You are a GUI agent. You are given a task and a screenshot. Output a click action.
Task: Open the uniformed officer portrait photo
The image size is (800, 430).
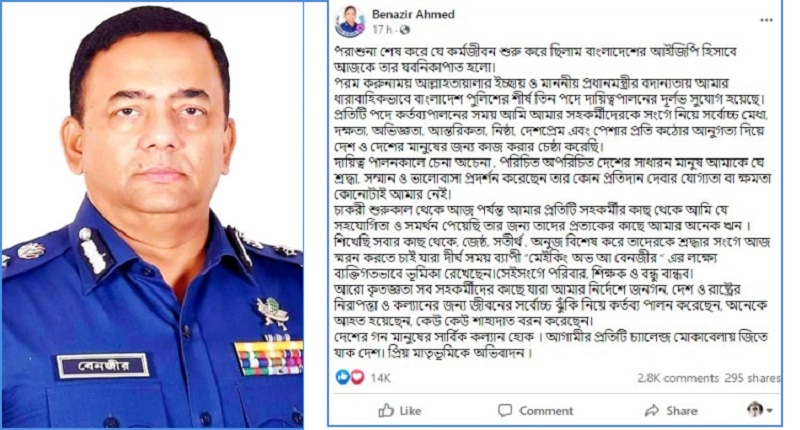pos(152,215)
